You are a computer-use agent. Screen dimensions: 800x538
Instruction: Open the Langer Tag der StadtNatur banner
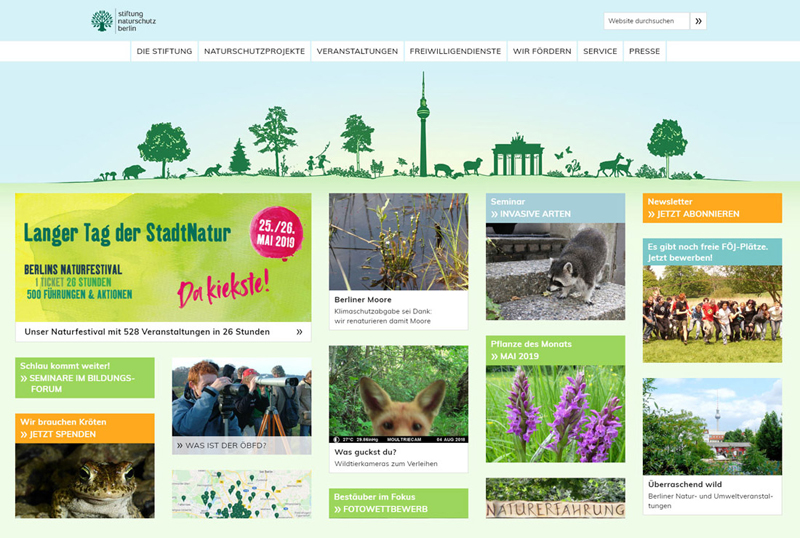pos(163,257)
